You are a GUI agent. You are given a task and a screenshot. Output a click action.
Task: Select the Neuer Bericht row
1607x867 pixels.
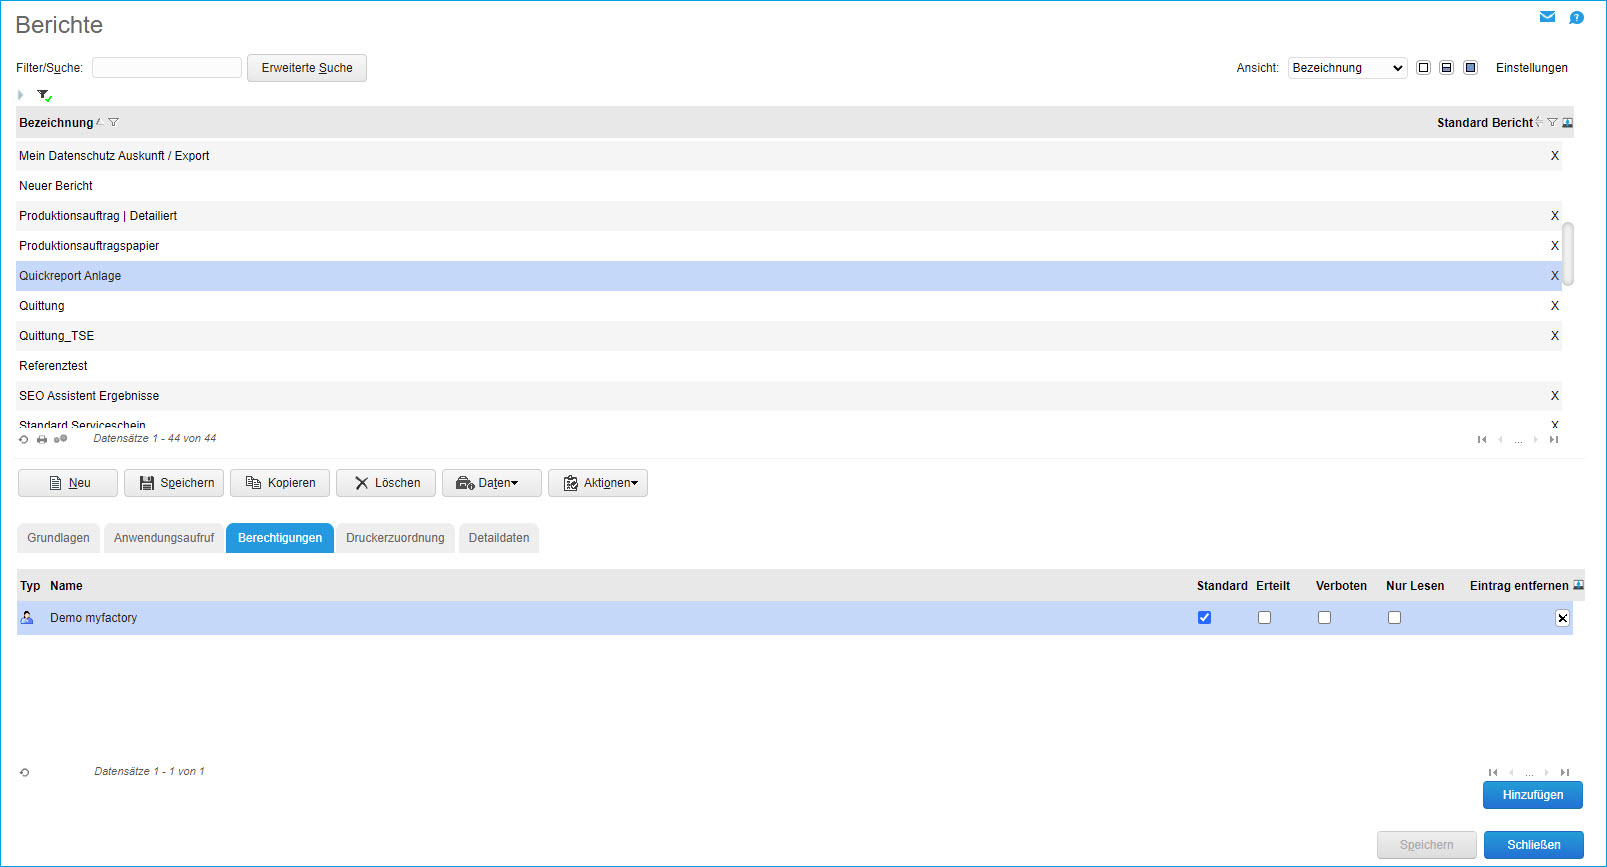click(x=789, y=186)
